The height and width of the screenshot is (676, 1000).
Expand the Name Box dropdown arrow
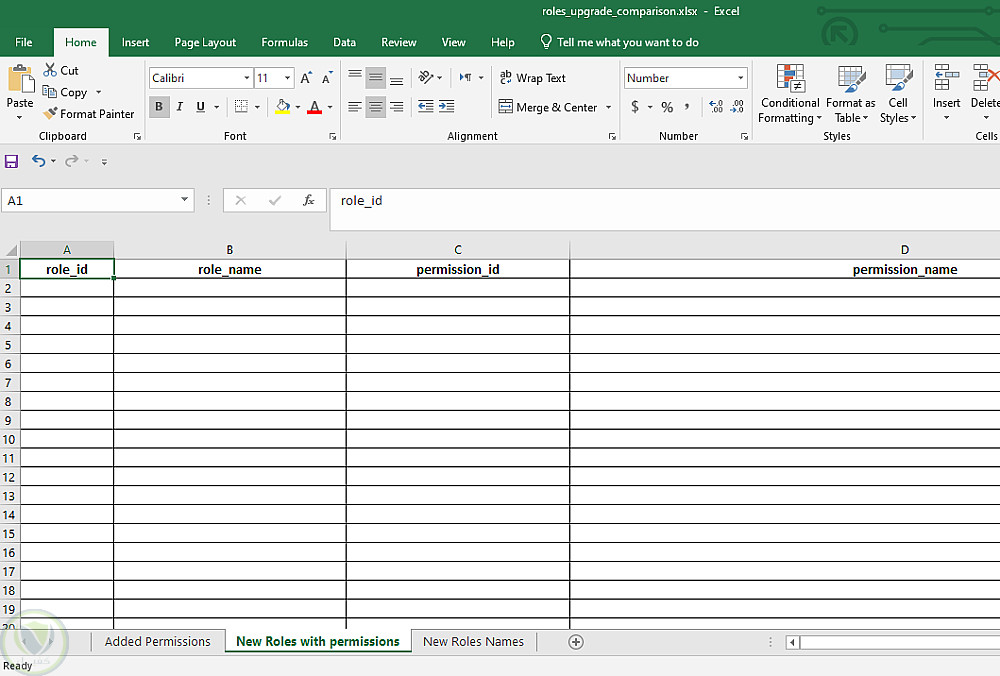click(185, 200)
